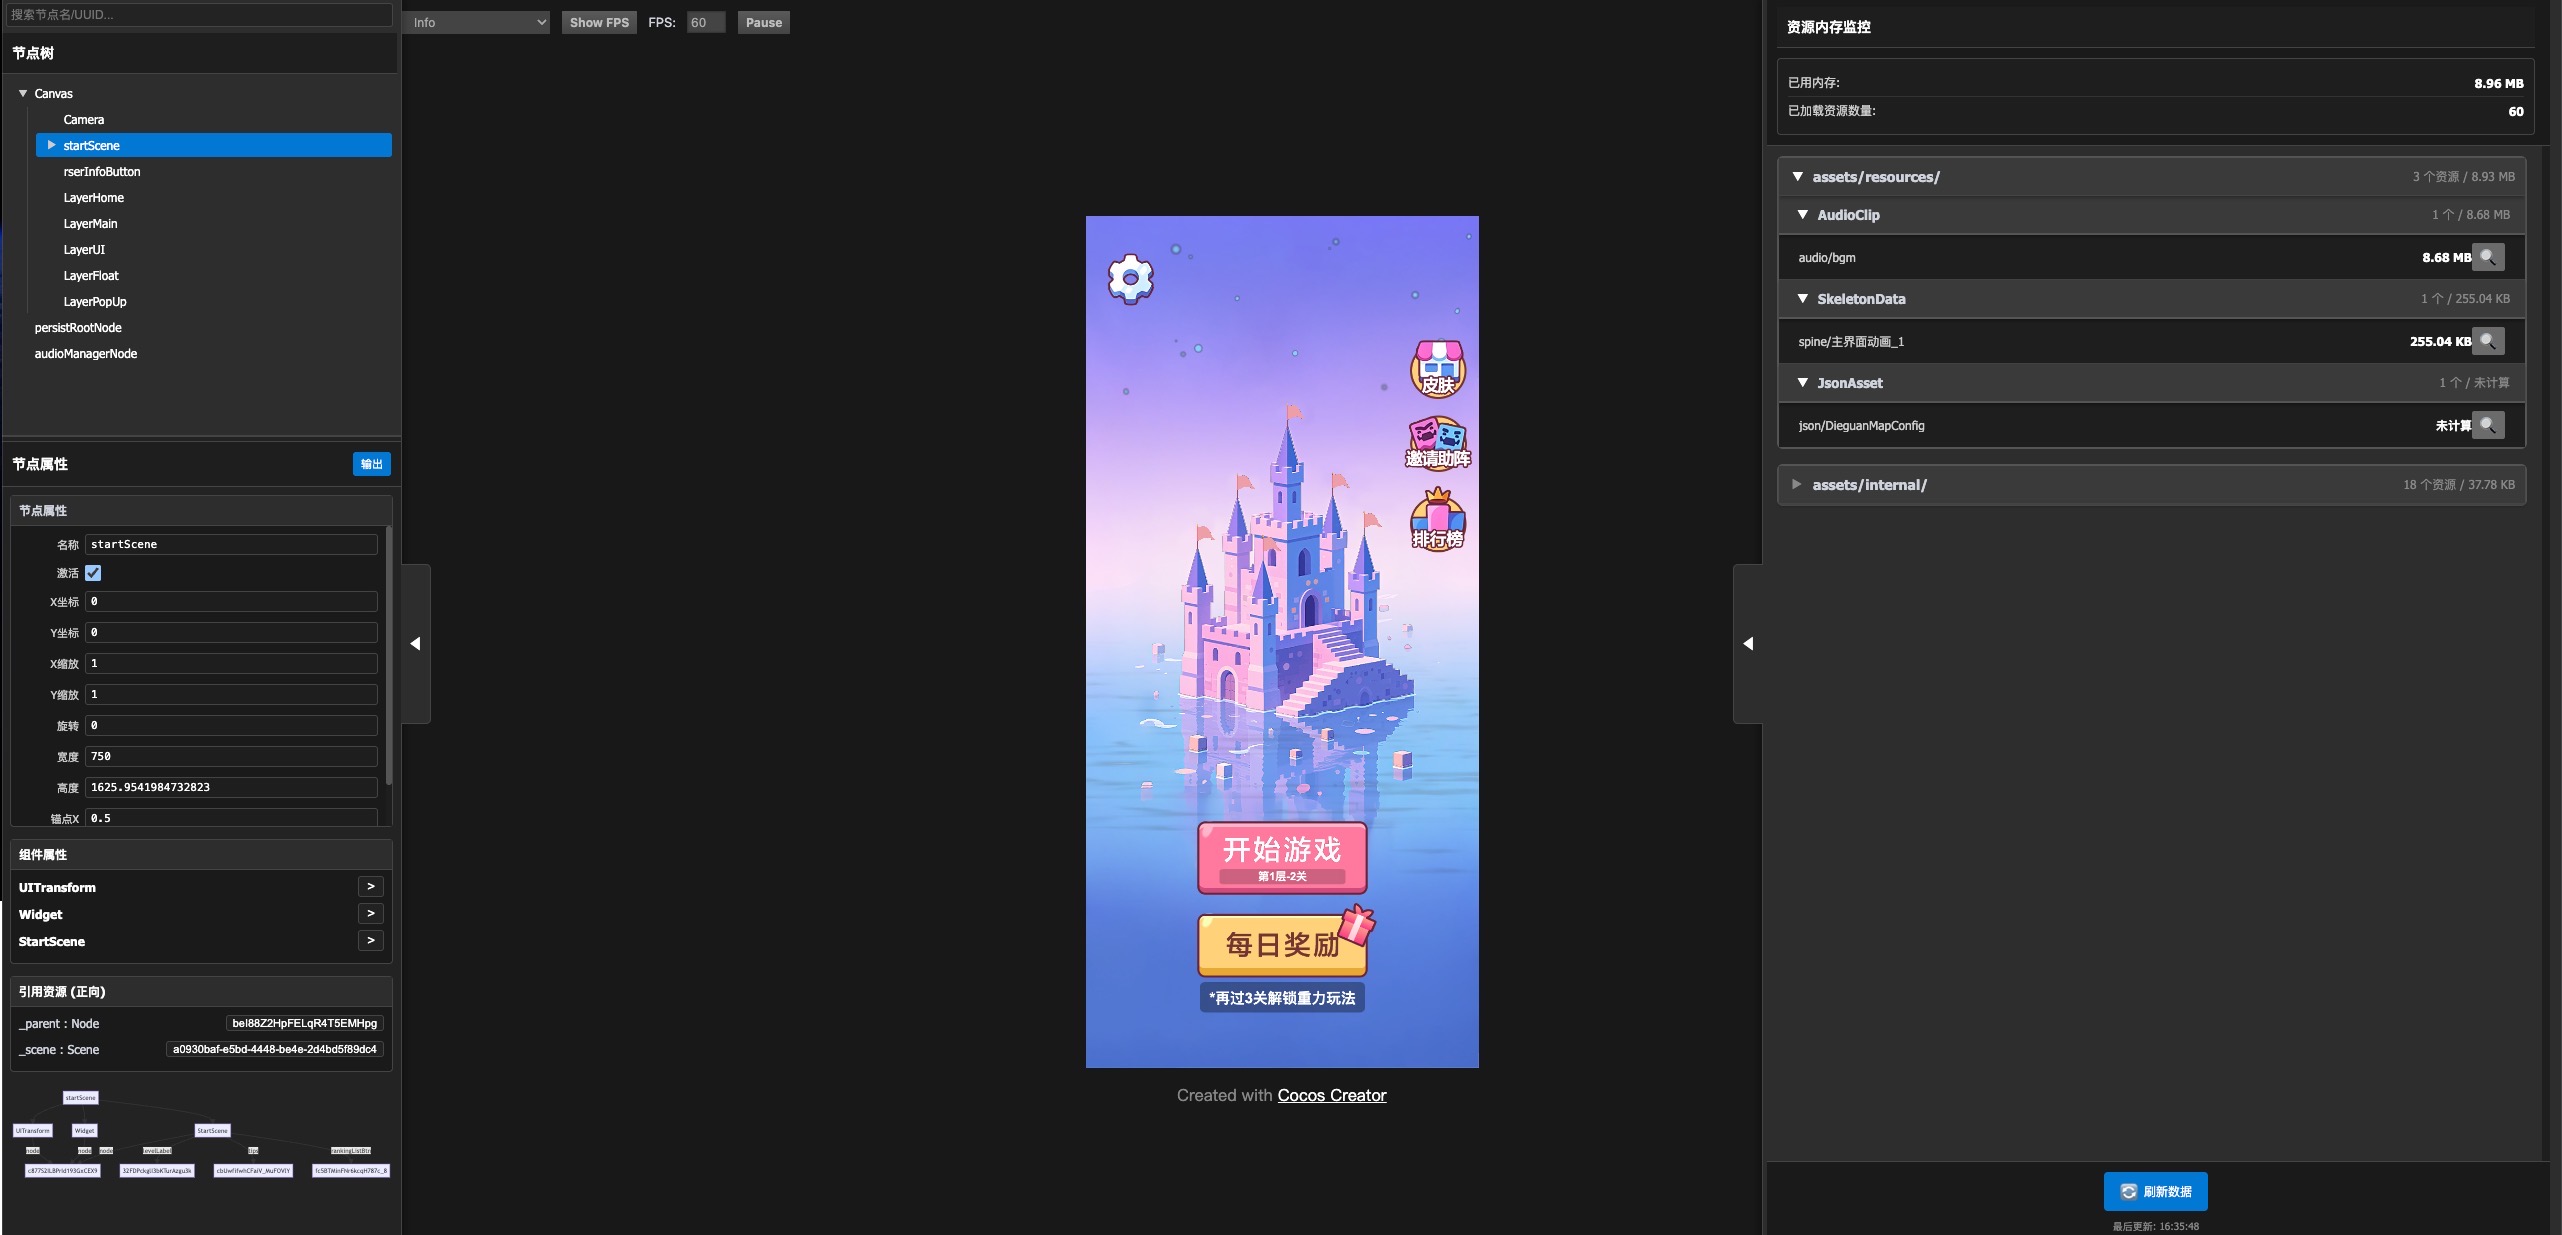Collapse the right panel arrow handle
Image resolution: width=2562 pixels, height=1235 pixels.
pos(1748,644)
